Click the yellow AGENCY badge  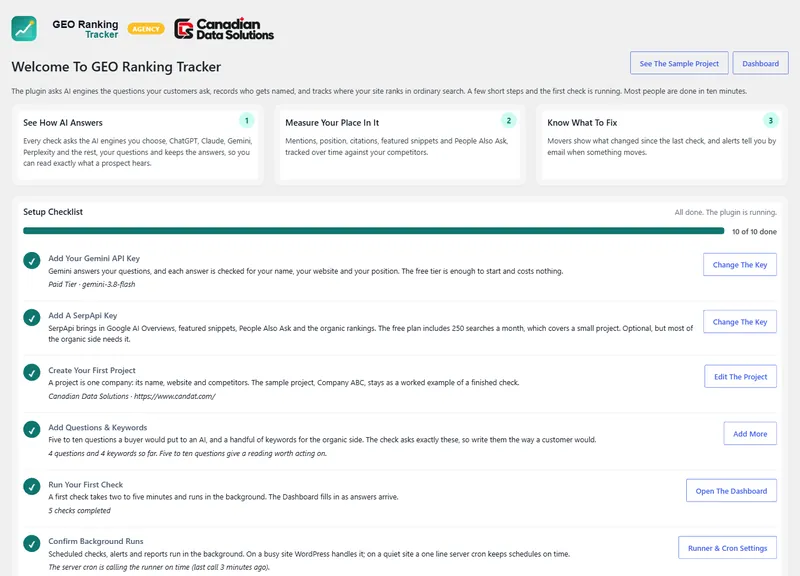[146, 29]
